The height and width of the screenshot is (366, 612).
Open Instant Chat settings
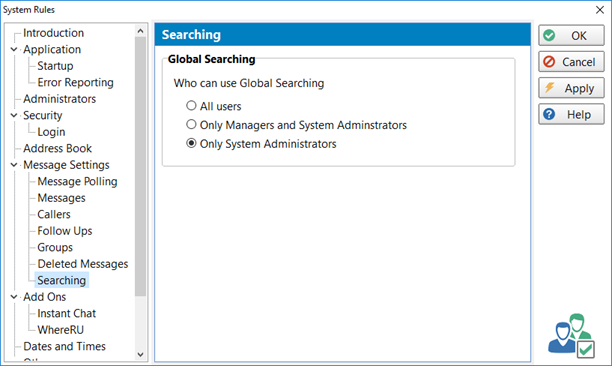[x=66, y=313]
